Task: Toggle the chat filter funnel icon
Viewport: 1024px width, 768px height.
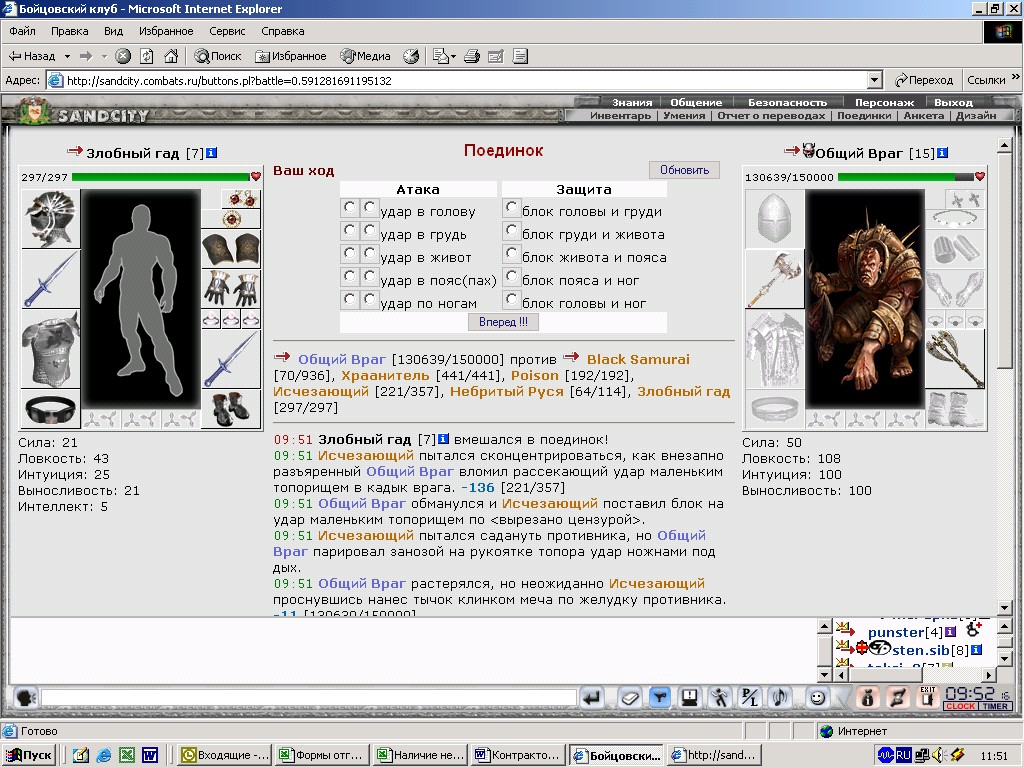Action: click(x=660, y=698)
